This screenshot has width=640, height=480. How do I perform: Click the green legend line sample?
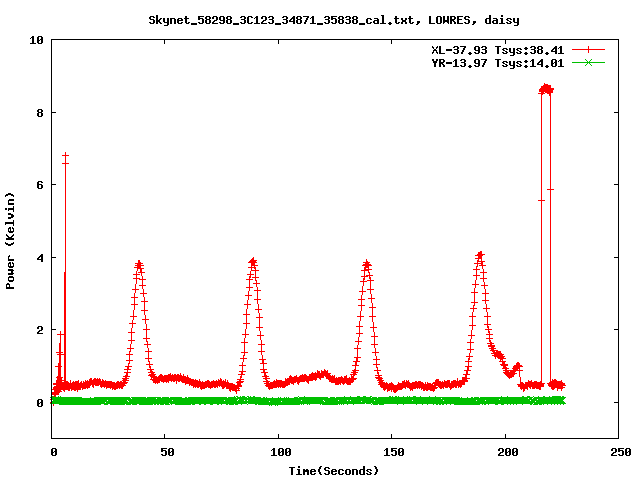588,62
